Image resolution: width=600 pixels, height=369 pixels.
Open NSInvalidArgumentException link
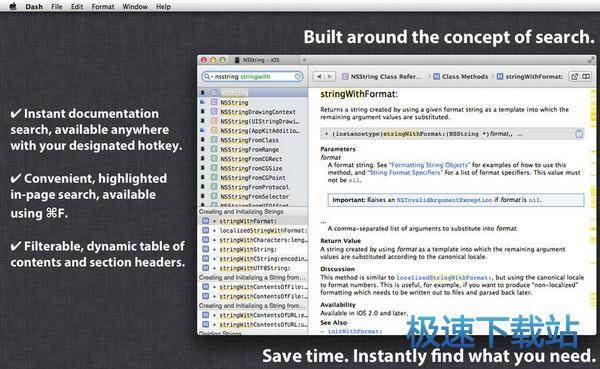[444, 200]
